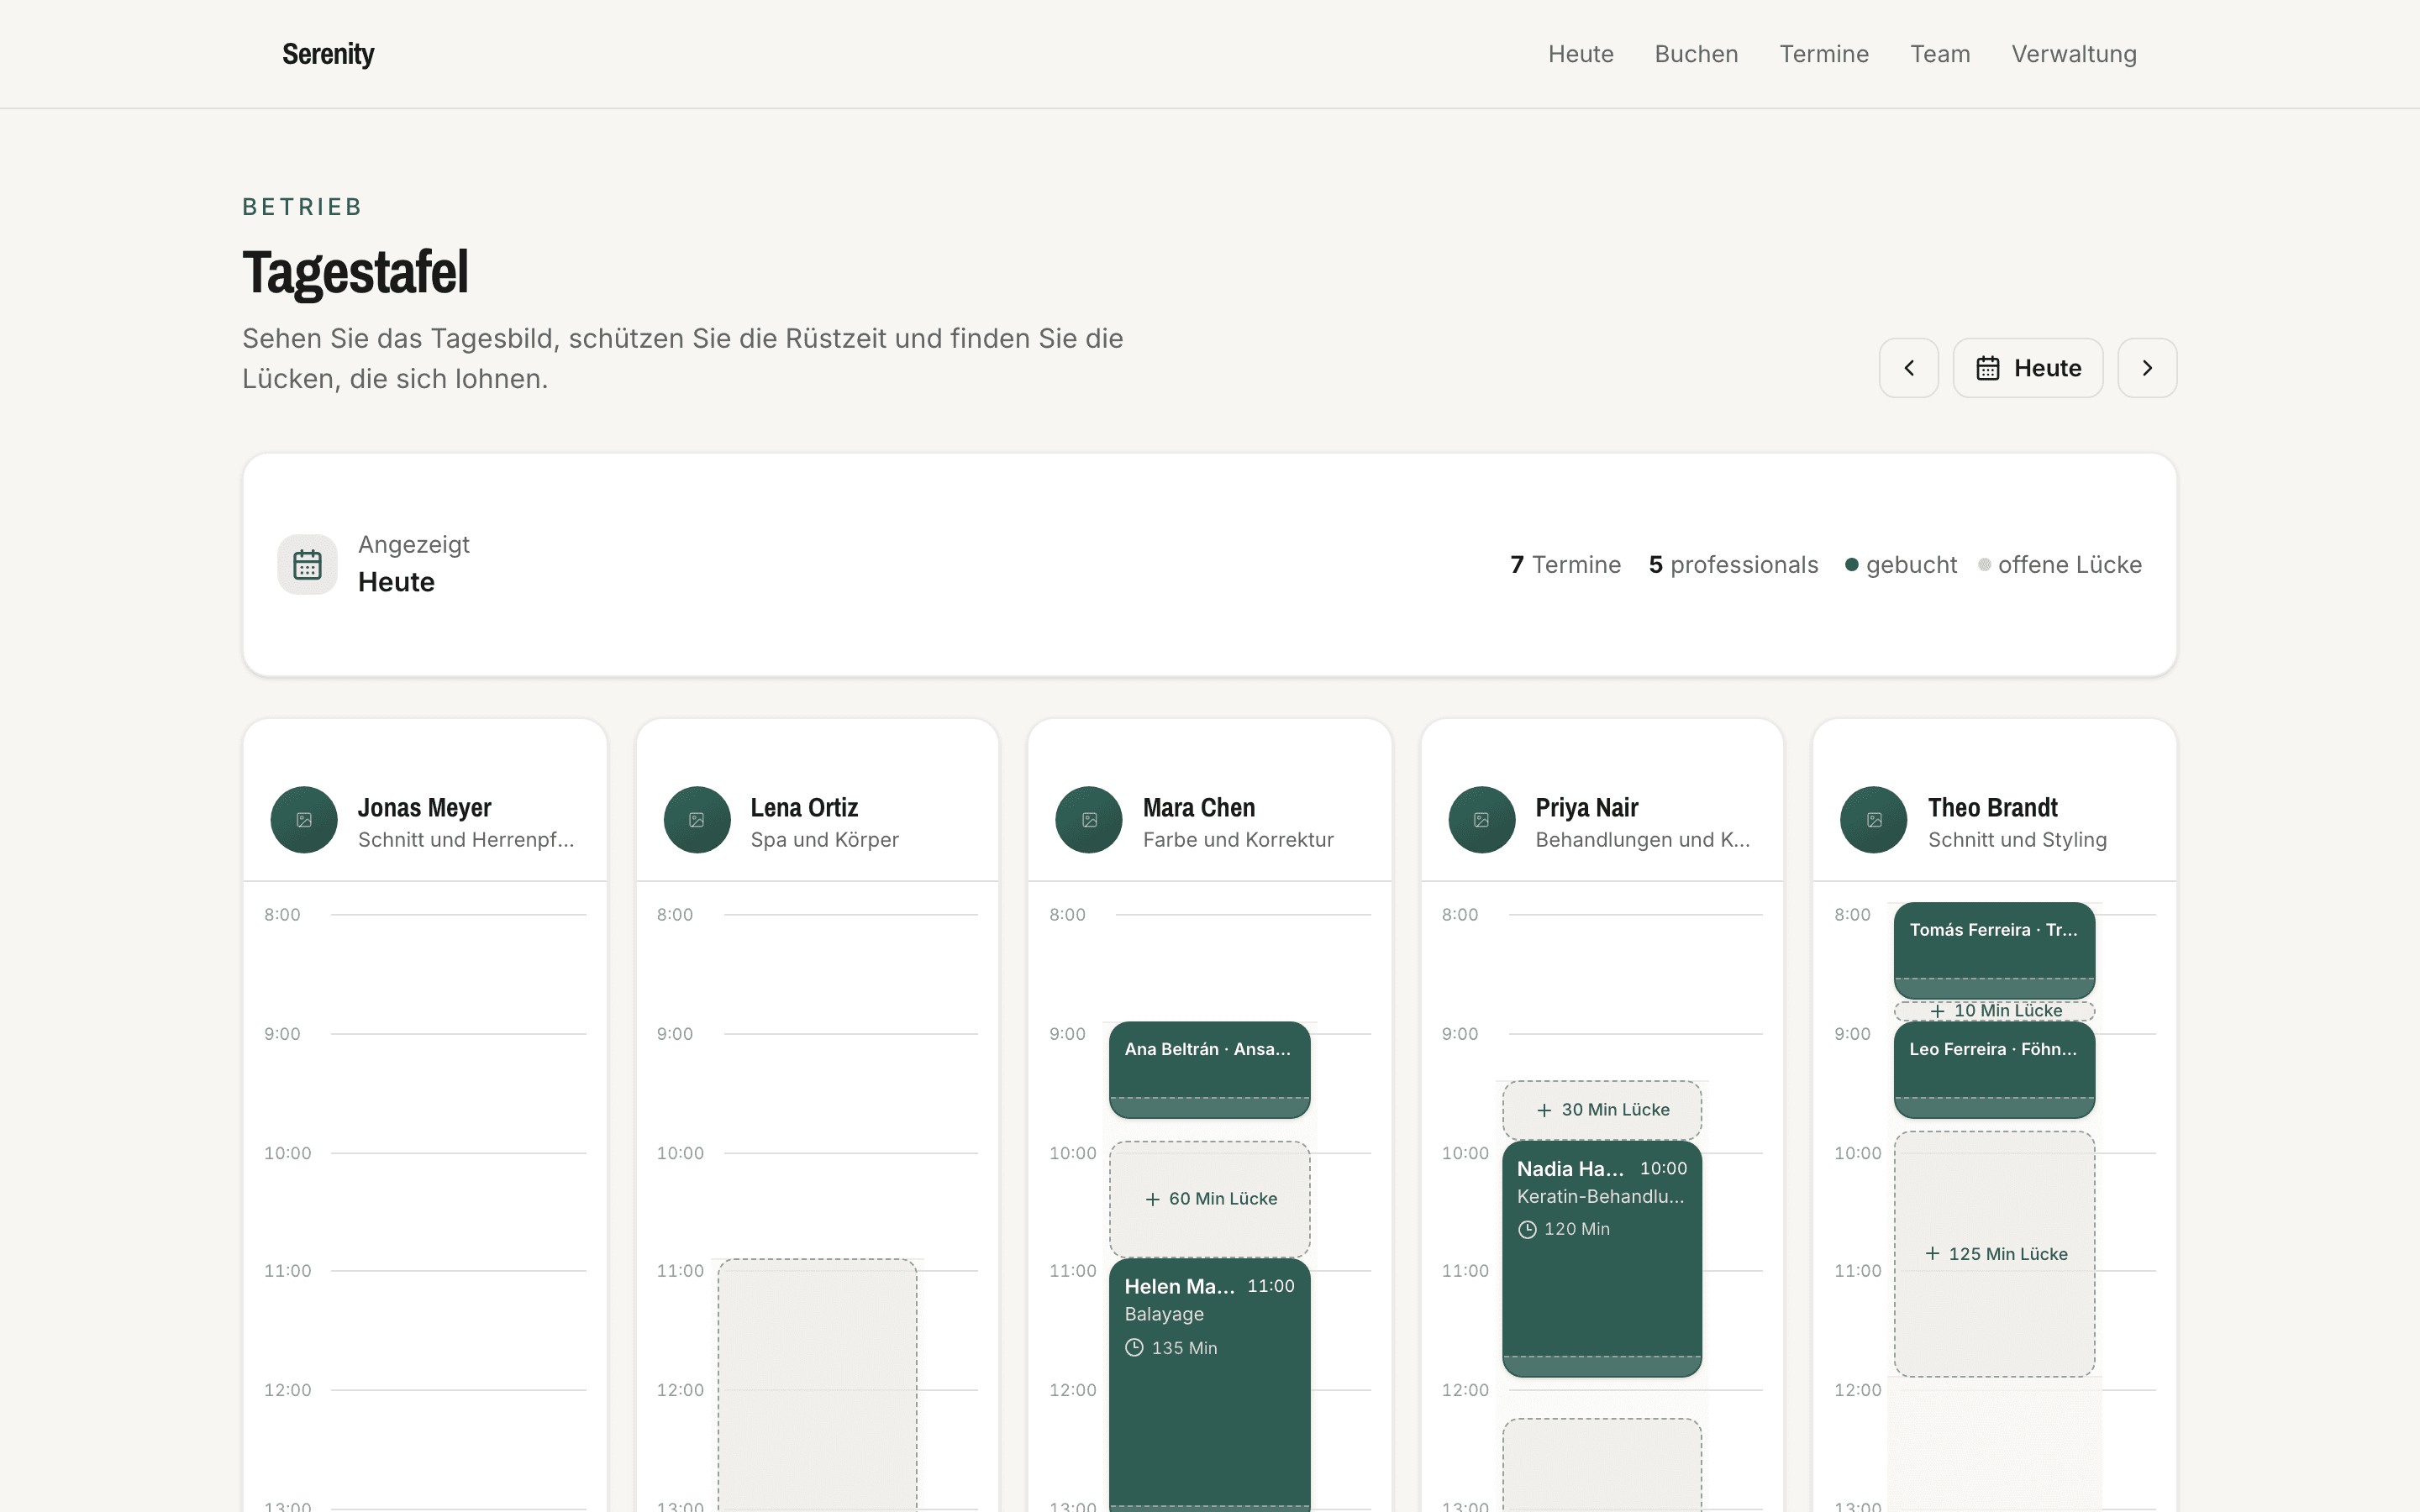The height and width of the screenshot is (1512, 2420).
Task: Click the clock icon next to 120 Min
Action: pyautogui.click(x=1527, y=1230)
